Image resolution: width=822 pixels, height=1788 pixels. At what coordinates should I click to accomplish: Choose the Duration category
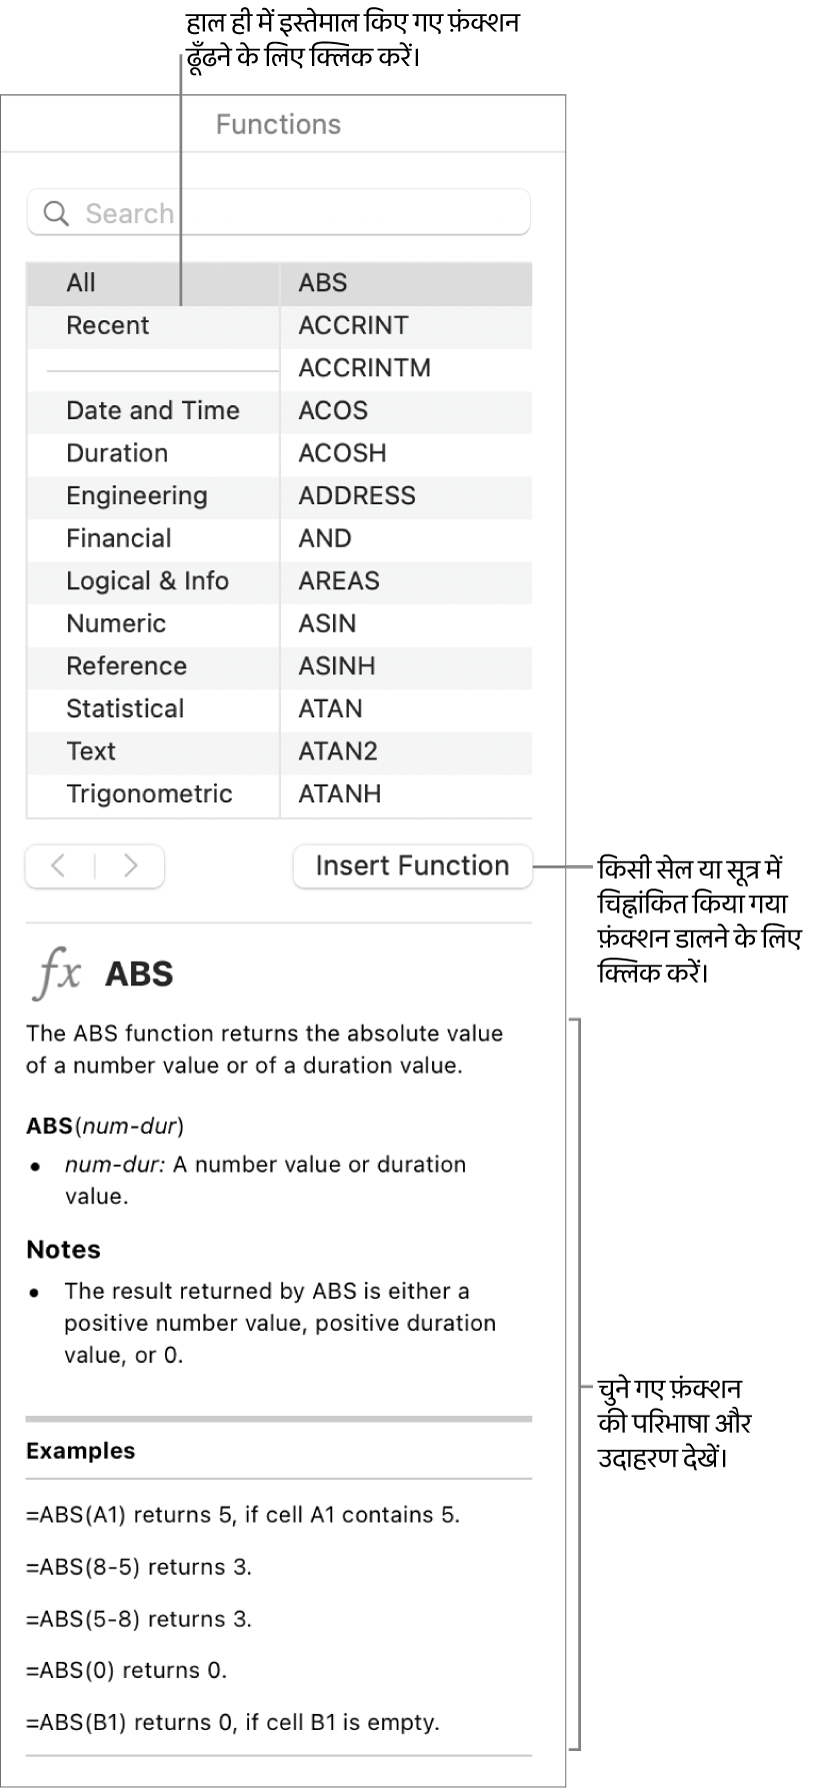pos(116,453)
